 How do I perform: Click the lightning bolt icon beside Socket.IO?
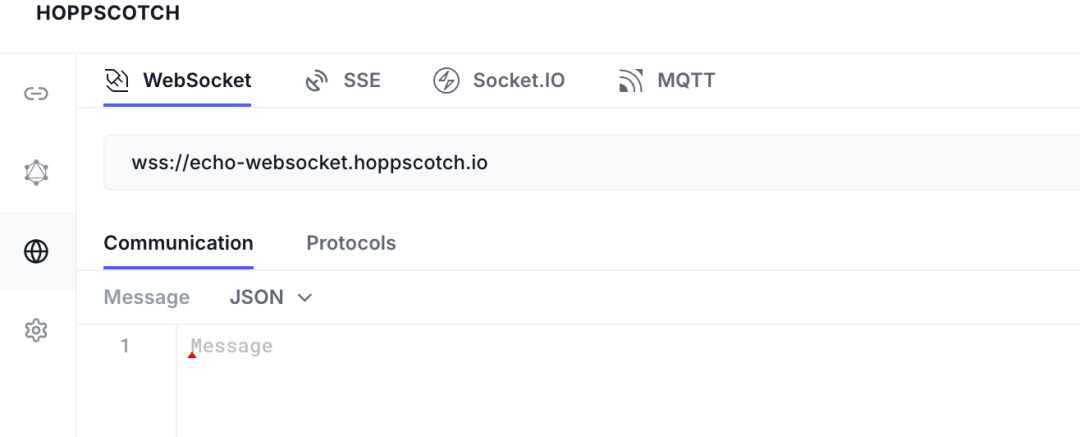446,80
